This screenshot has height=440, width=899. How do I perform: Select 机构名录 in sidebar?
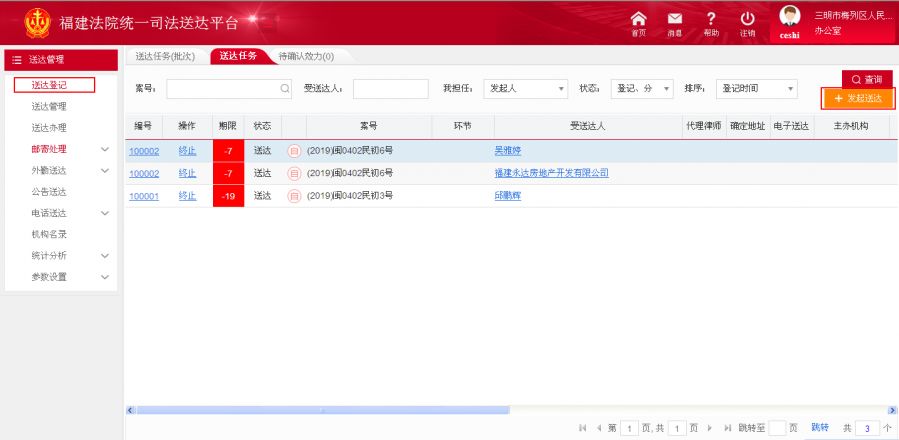(49, 234)
